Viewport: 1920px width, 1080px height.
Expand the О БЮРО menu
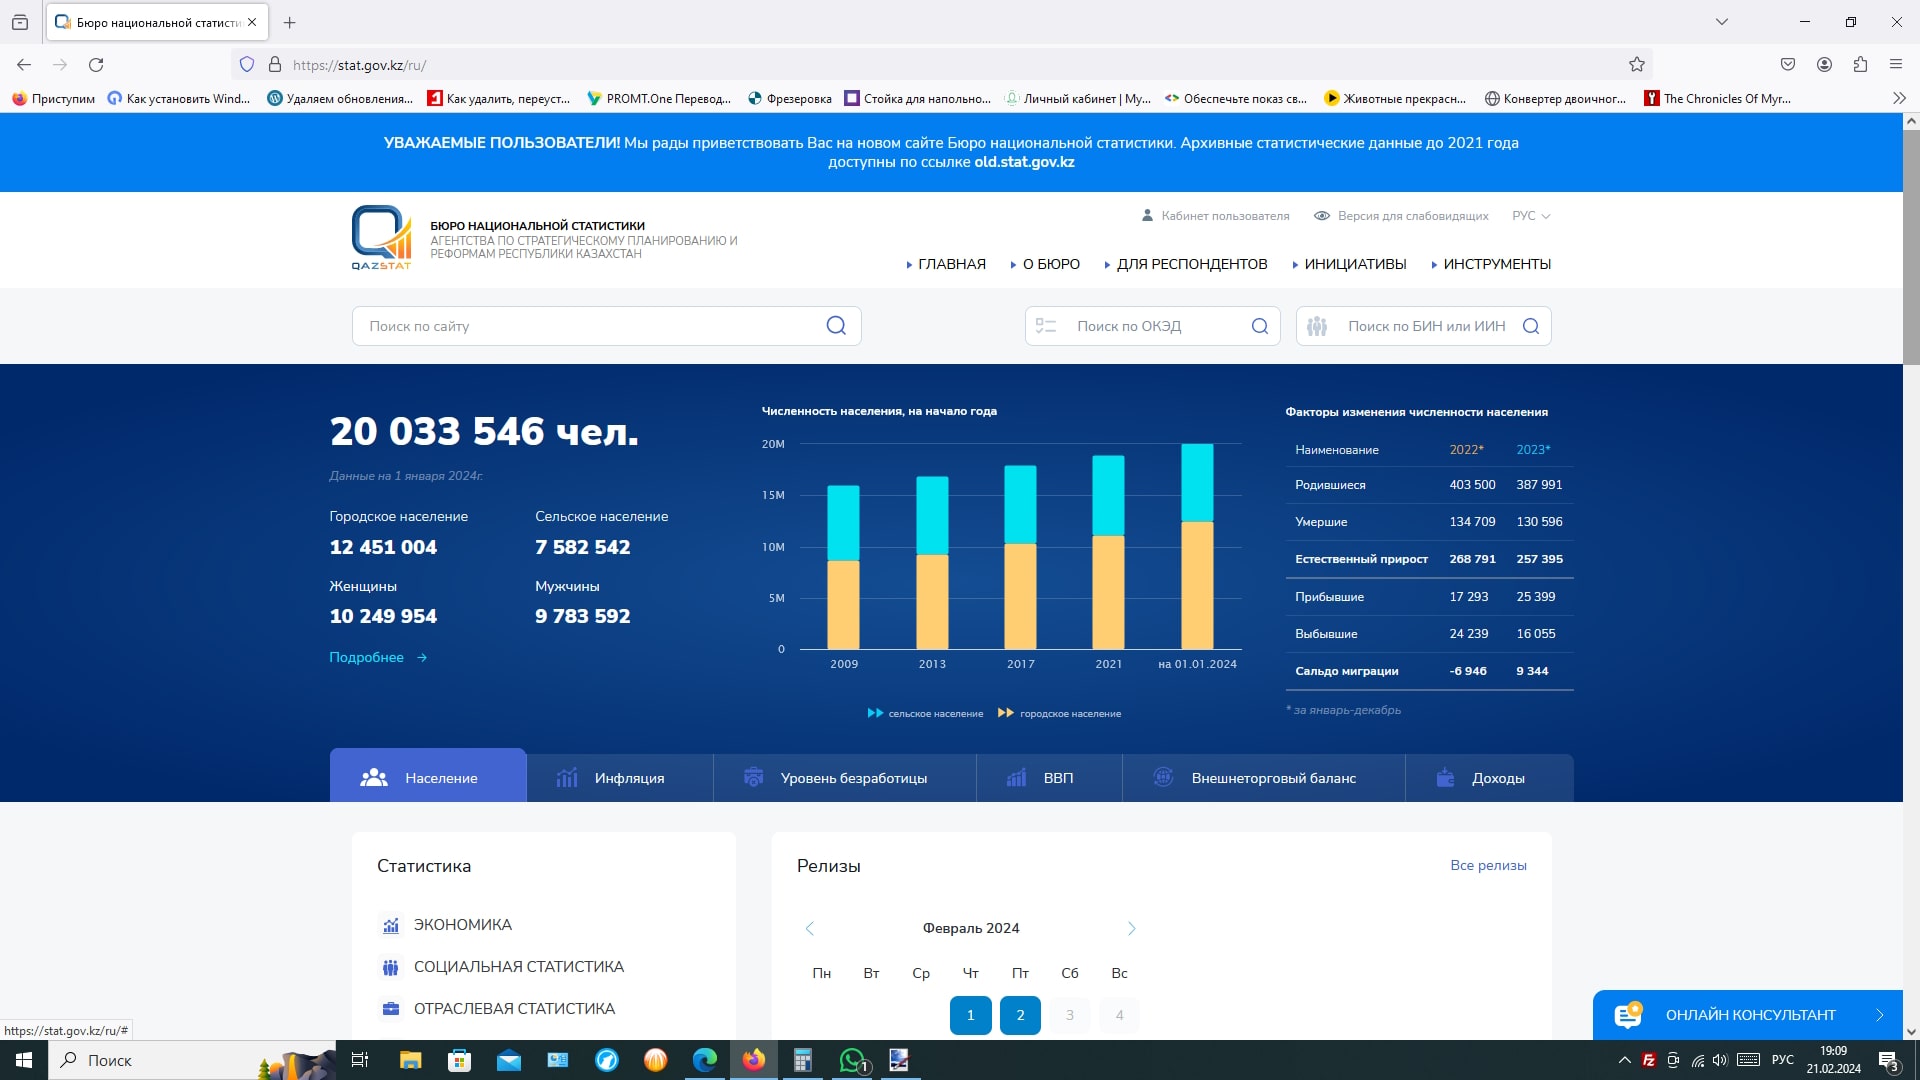click(1050, 264)
